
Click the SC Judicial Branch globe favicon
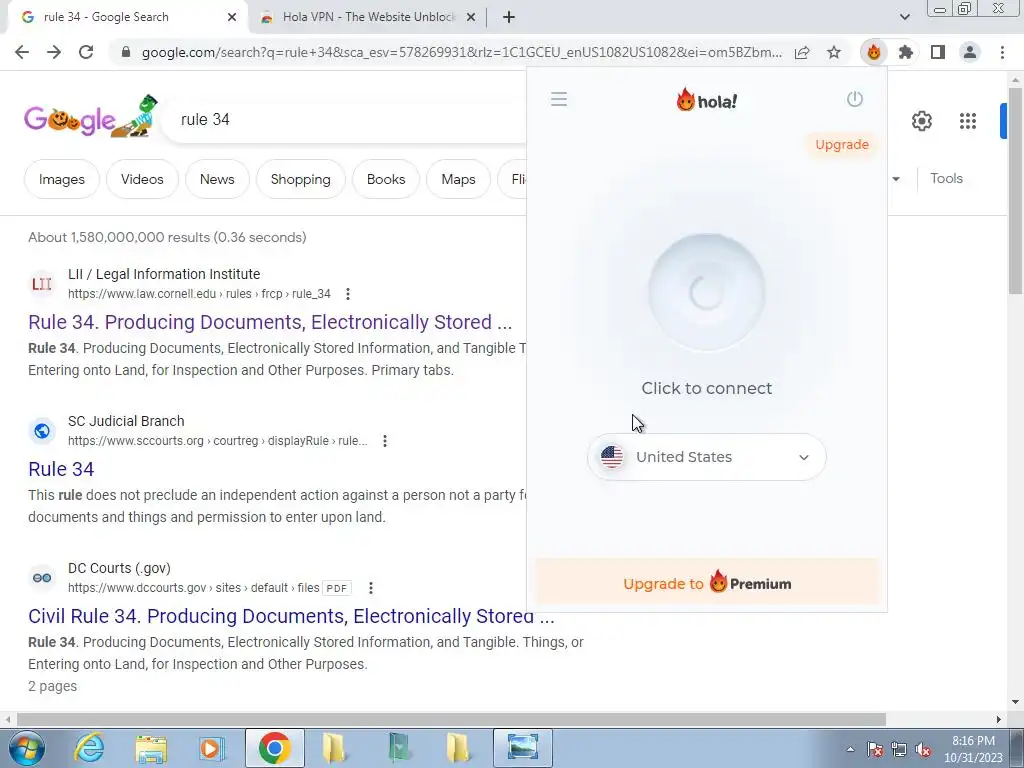(x=42, y=430)
